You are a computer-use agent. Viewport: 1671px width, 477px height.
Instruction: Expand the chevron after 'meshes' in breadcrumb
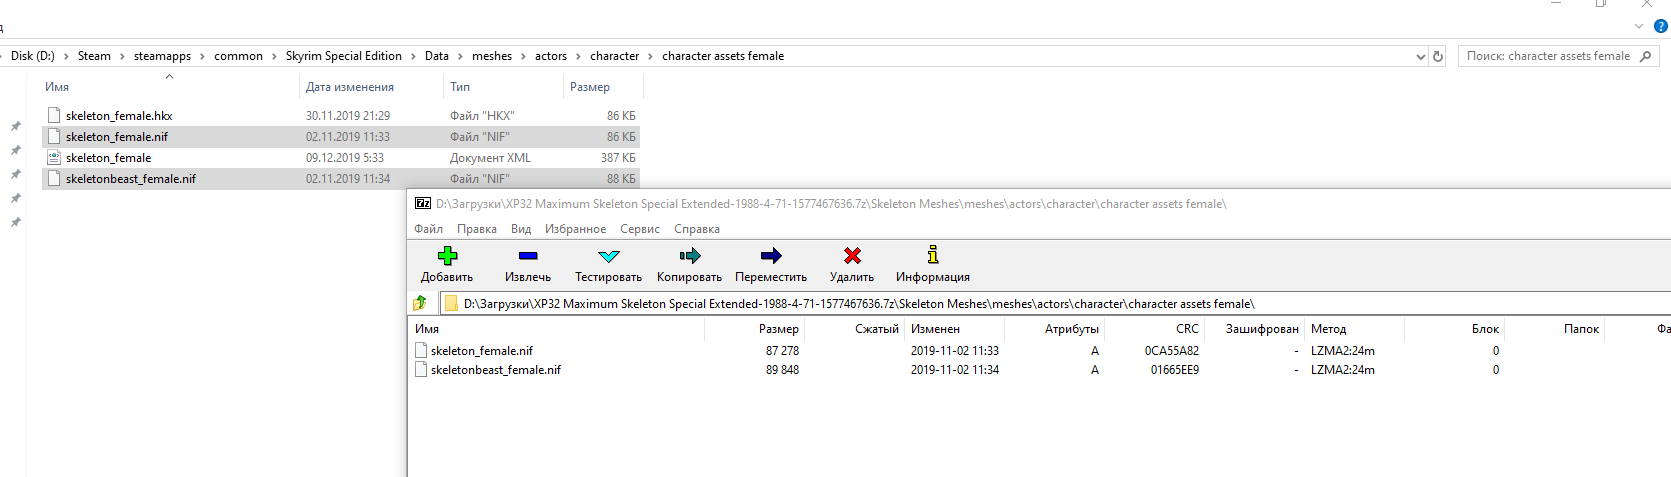click(x=523, y=56)
